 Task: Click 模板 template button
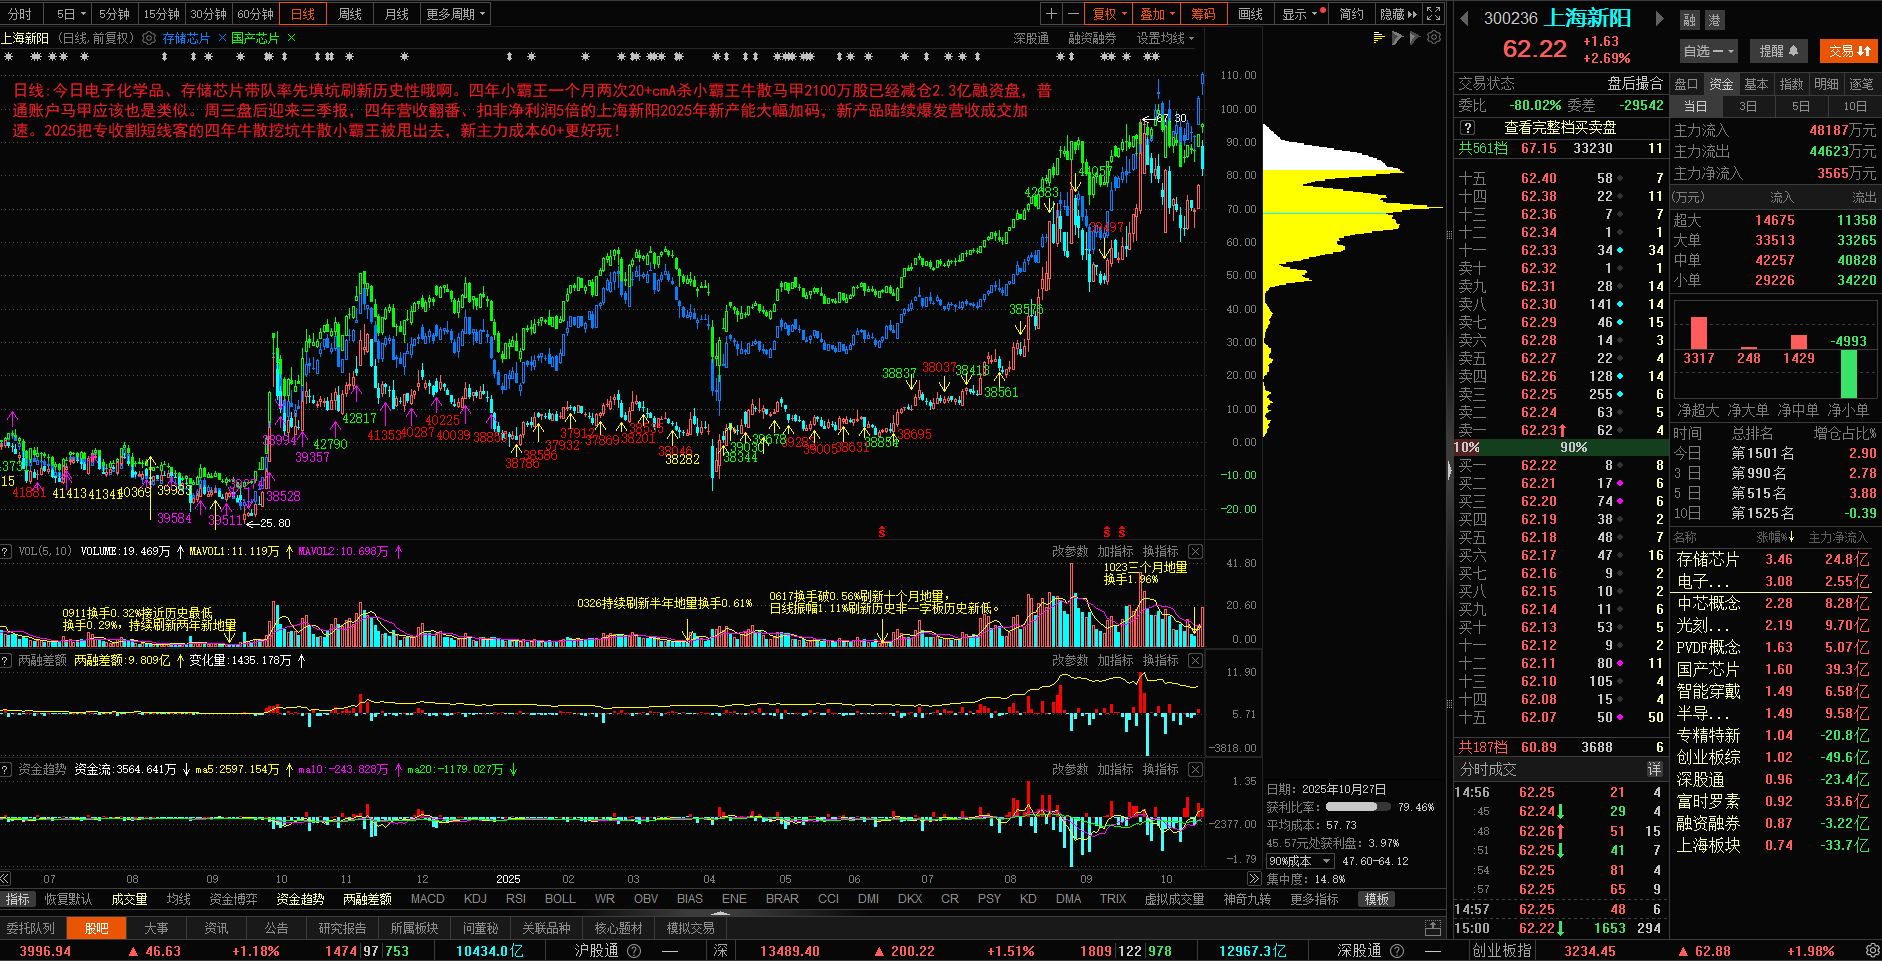1377,899
